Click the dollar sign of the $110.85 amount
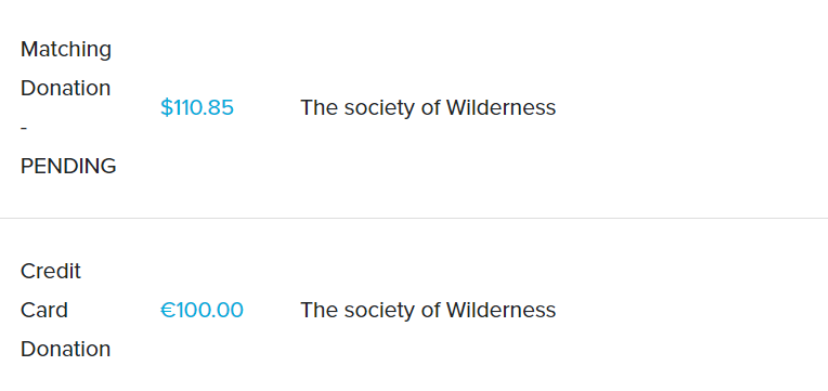The height and width of the screenshot is (391, 828). point(166,108)
